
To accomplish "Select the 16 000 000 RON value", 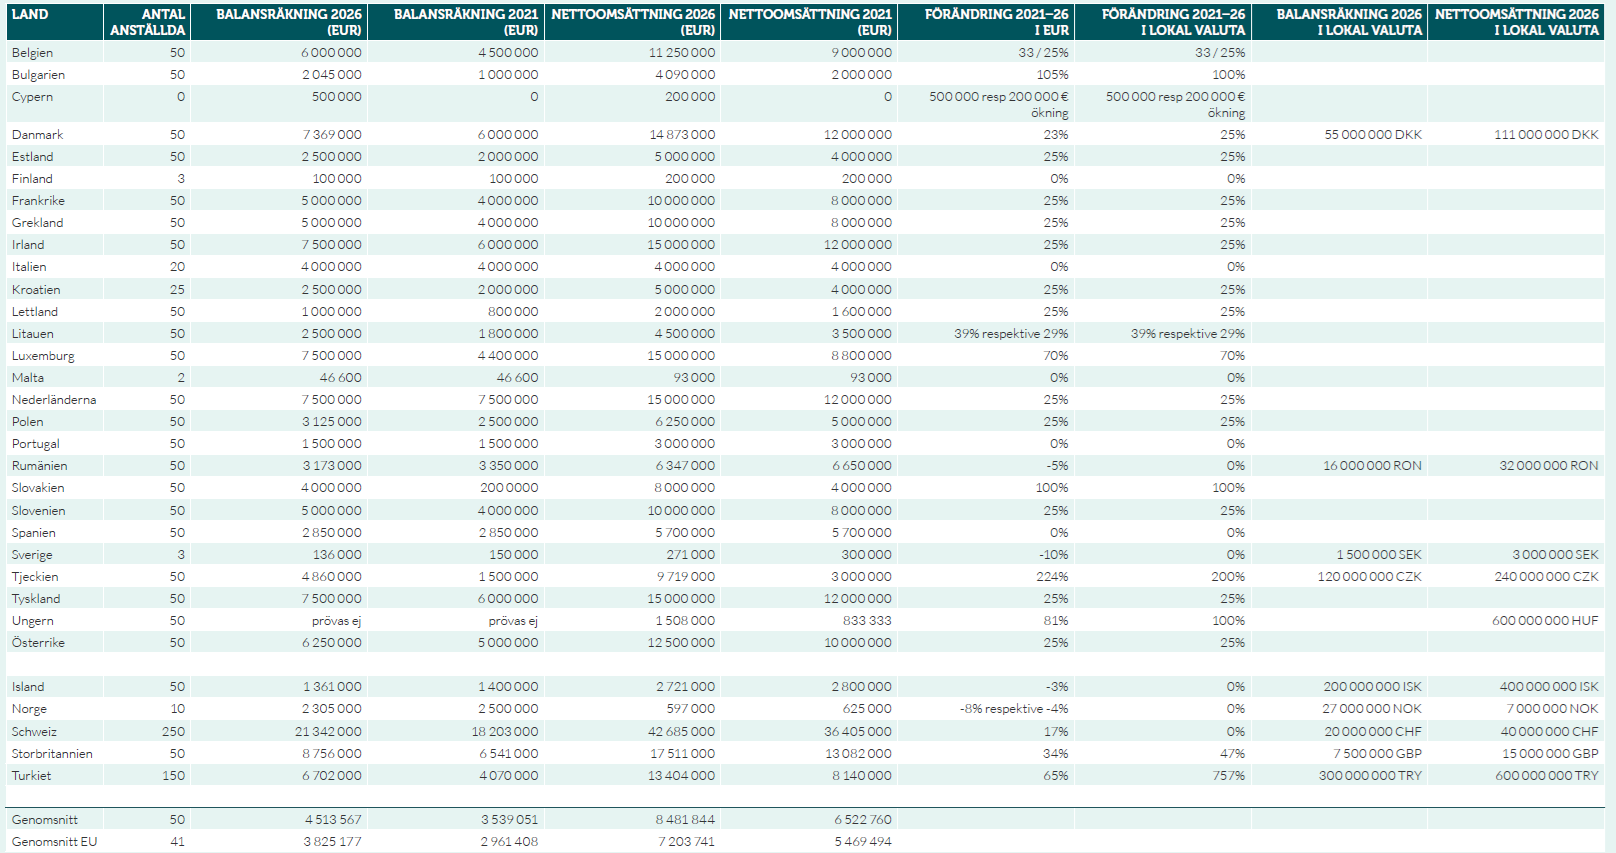I will [1372, 466].
